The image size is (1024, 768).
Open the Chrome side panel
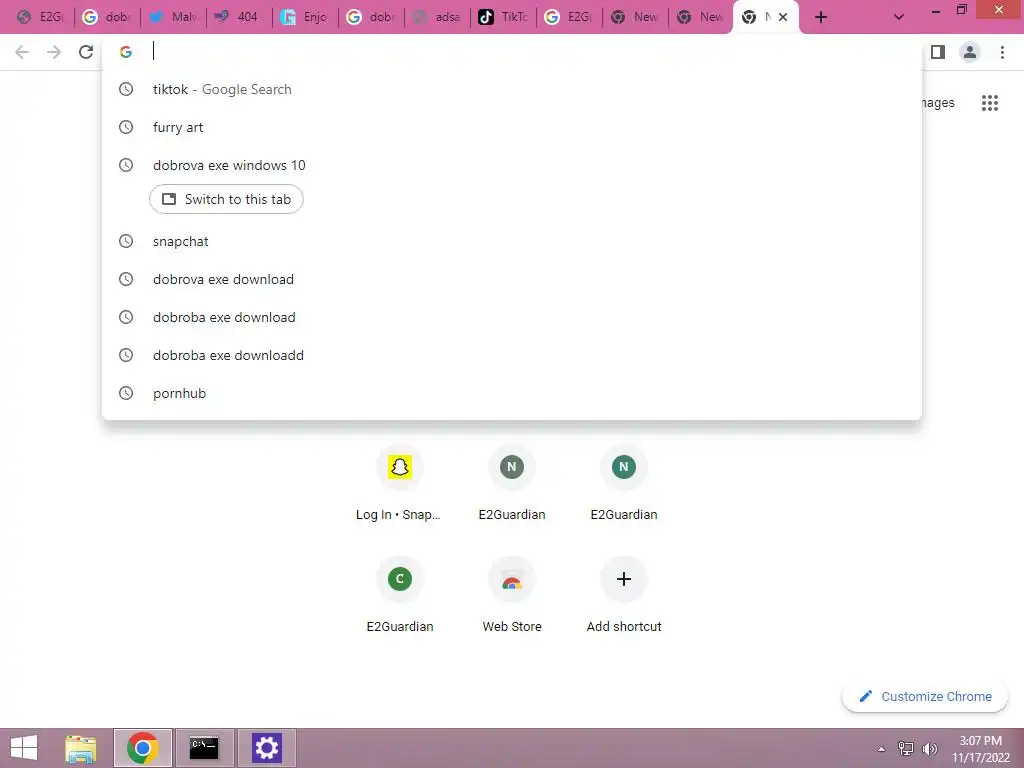coord(938,52)
